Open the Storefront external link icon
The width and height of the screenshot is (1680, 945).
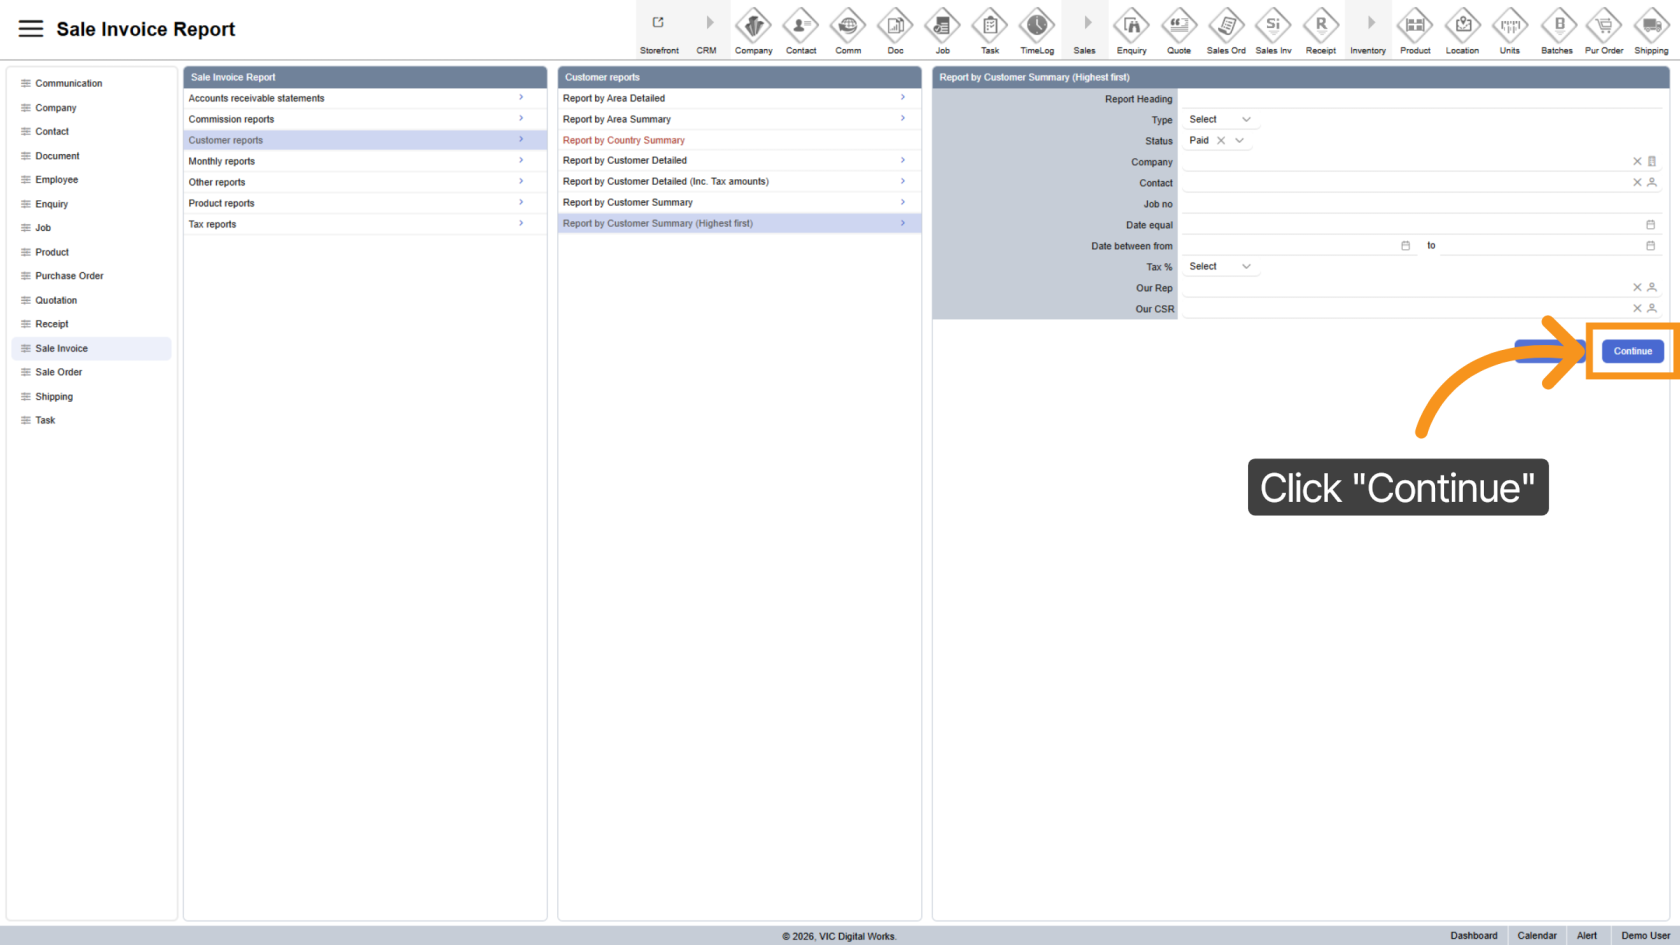point(658,23)
